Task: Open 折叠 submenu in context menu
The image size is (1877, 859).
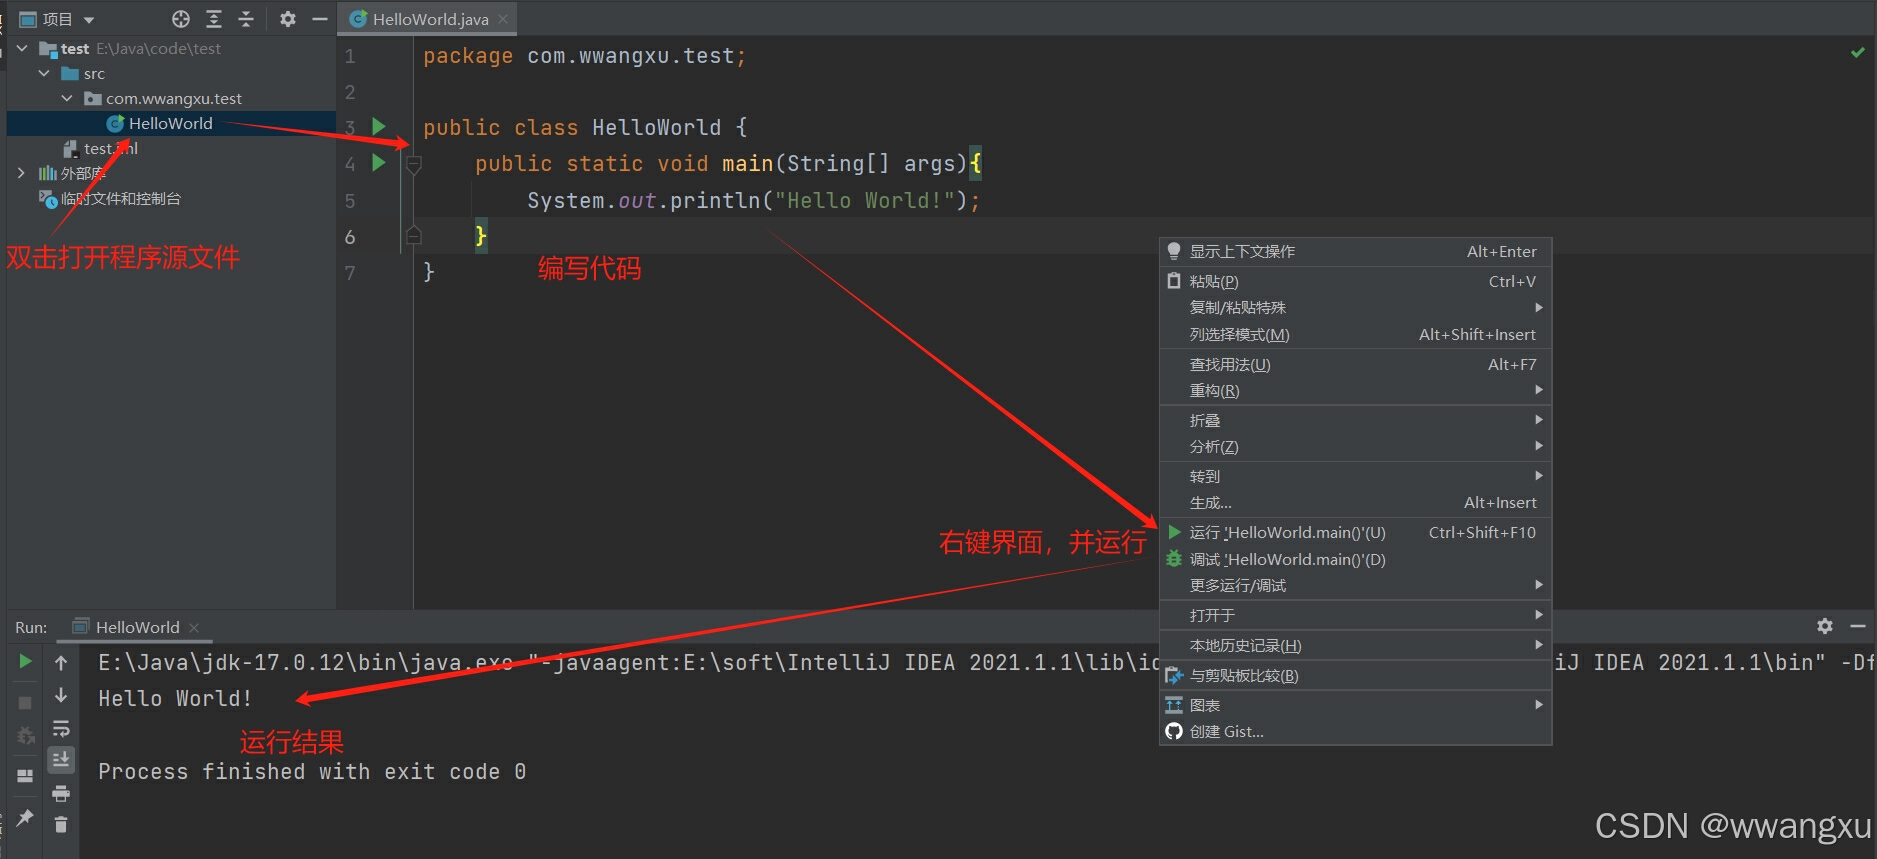Action: point(1355,420)
